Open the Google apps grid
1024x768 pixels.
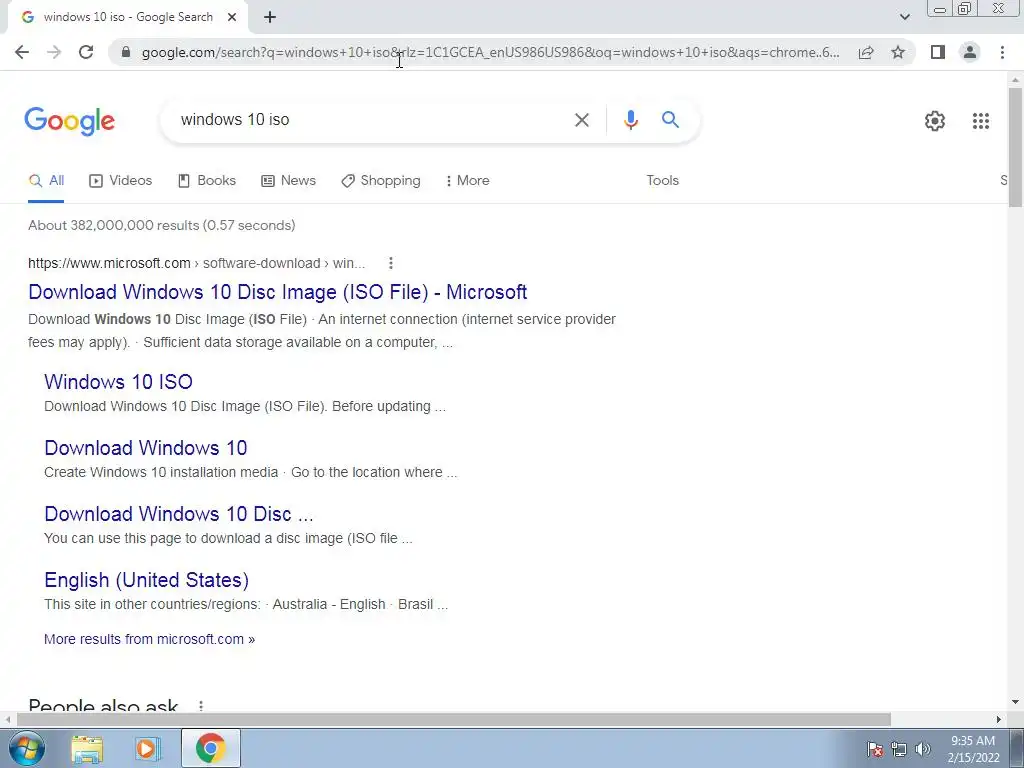click(980, 121)
